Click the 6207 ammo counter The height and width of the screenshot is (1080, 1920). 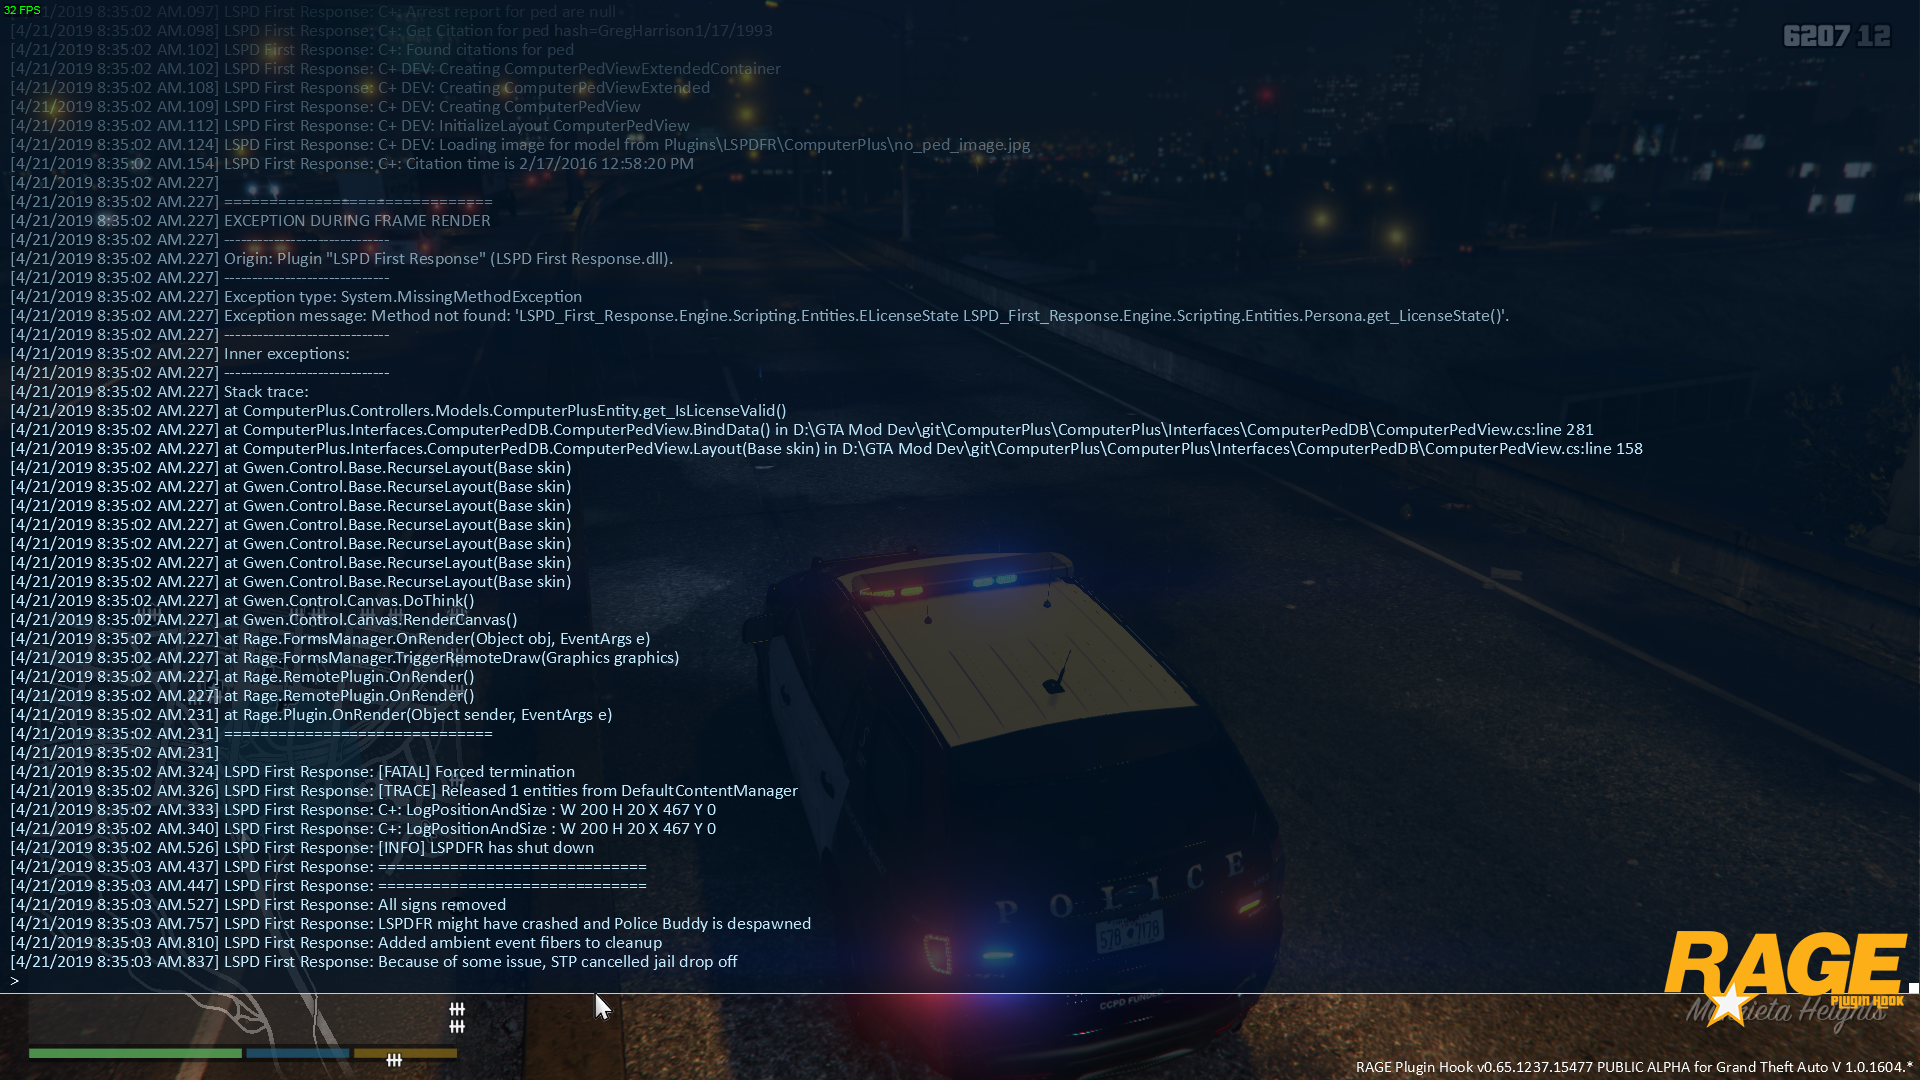1816,37
